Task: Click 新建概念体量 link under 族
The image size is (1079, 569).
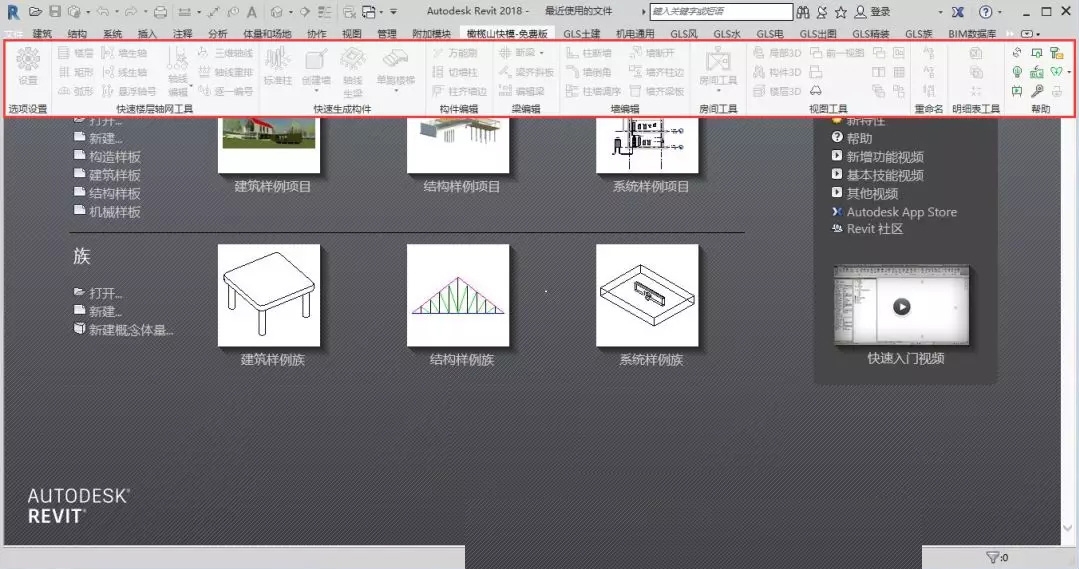Action: (x=124, y=330)
